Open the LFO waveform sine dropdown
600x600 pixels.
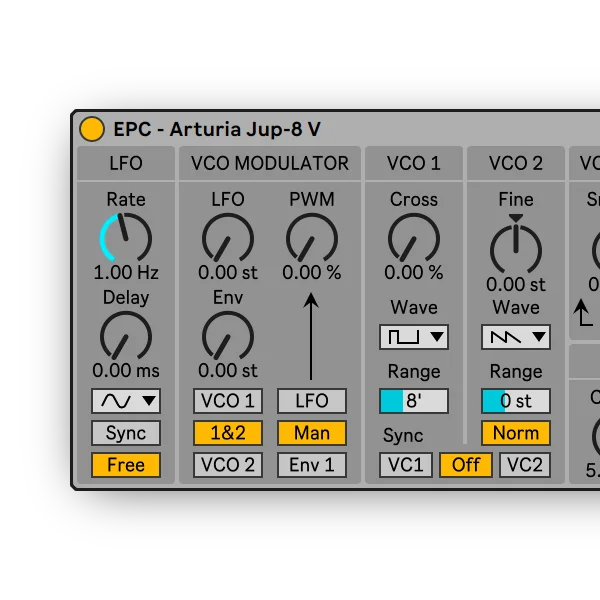126,401
